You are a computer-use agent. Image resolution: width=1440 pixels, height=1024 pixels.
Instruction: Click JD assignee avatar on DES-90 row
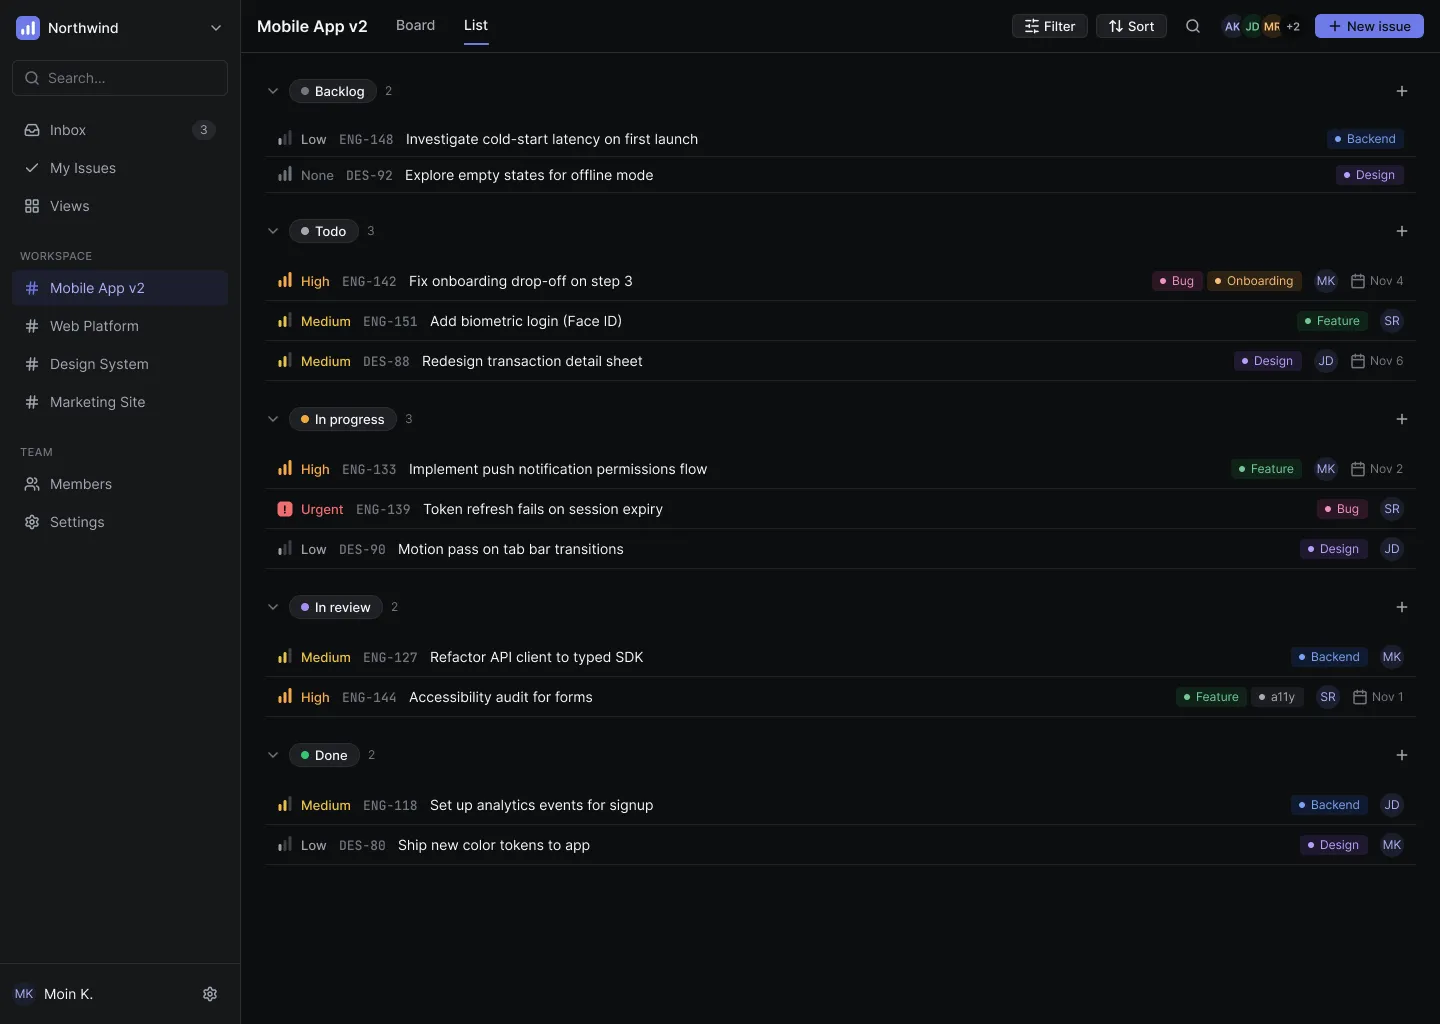[x=1392, y=549]
